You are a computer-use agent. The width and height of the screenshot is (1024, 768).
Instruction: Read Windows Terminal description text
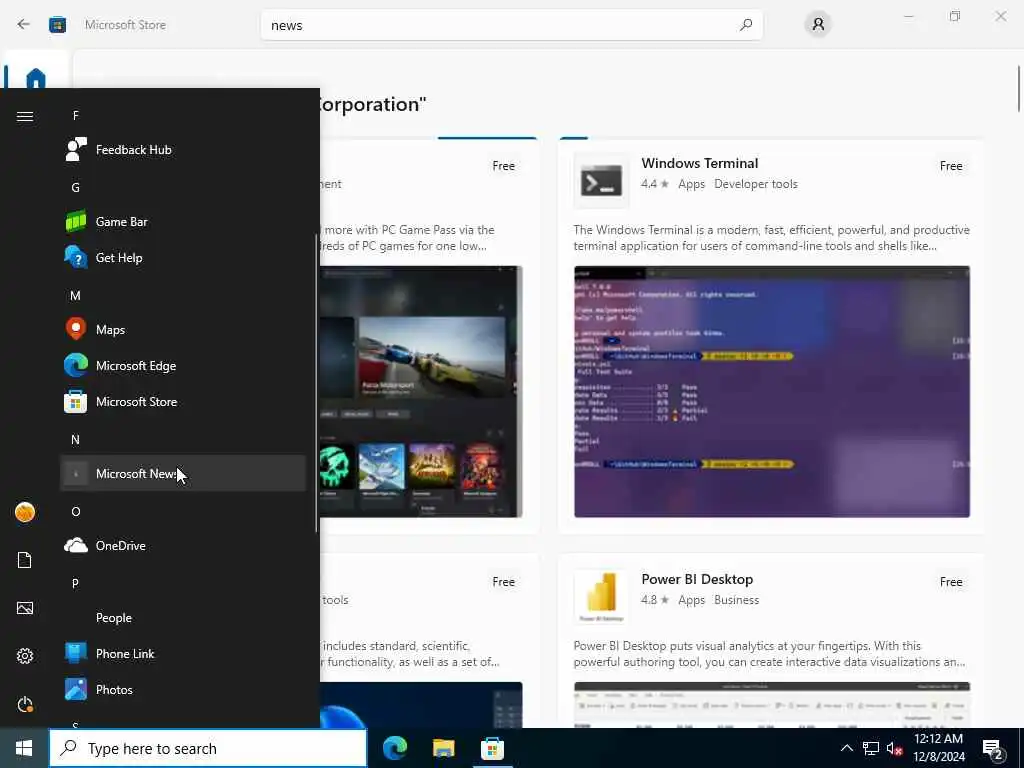pos(771,238)
